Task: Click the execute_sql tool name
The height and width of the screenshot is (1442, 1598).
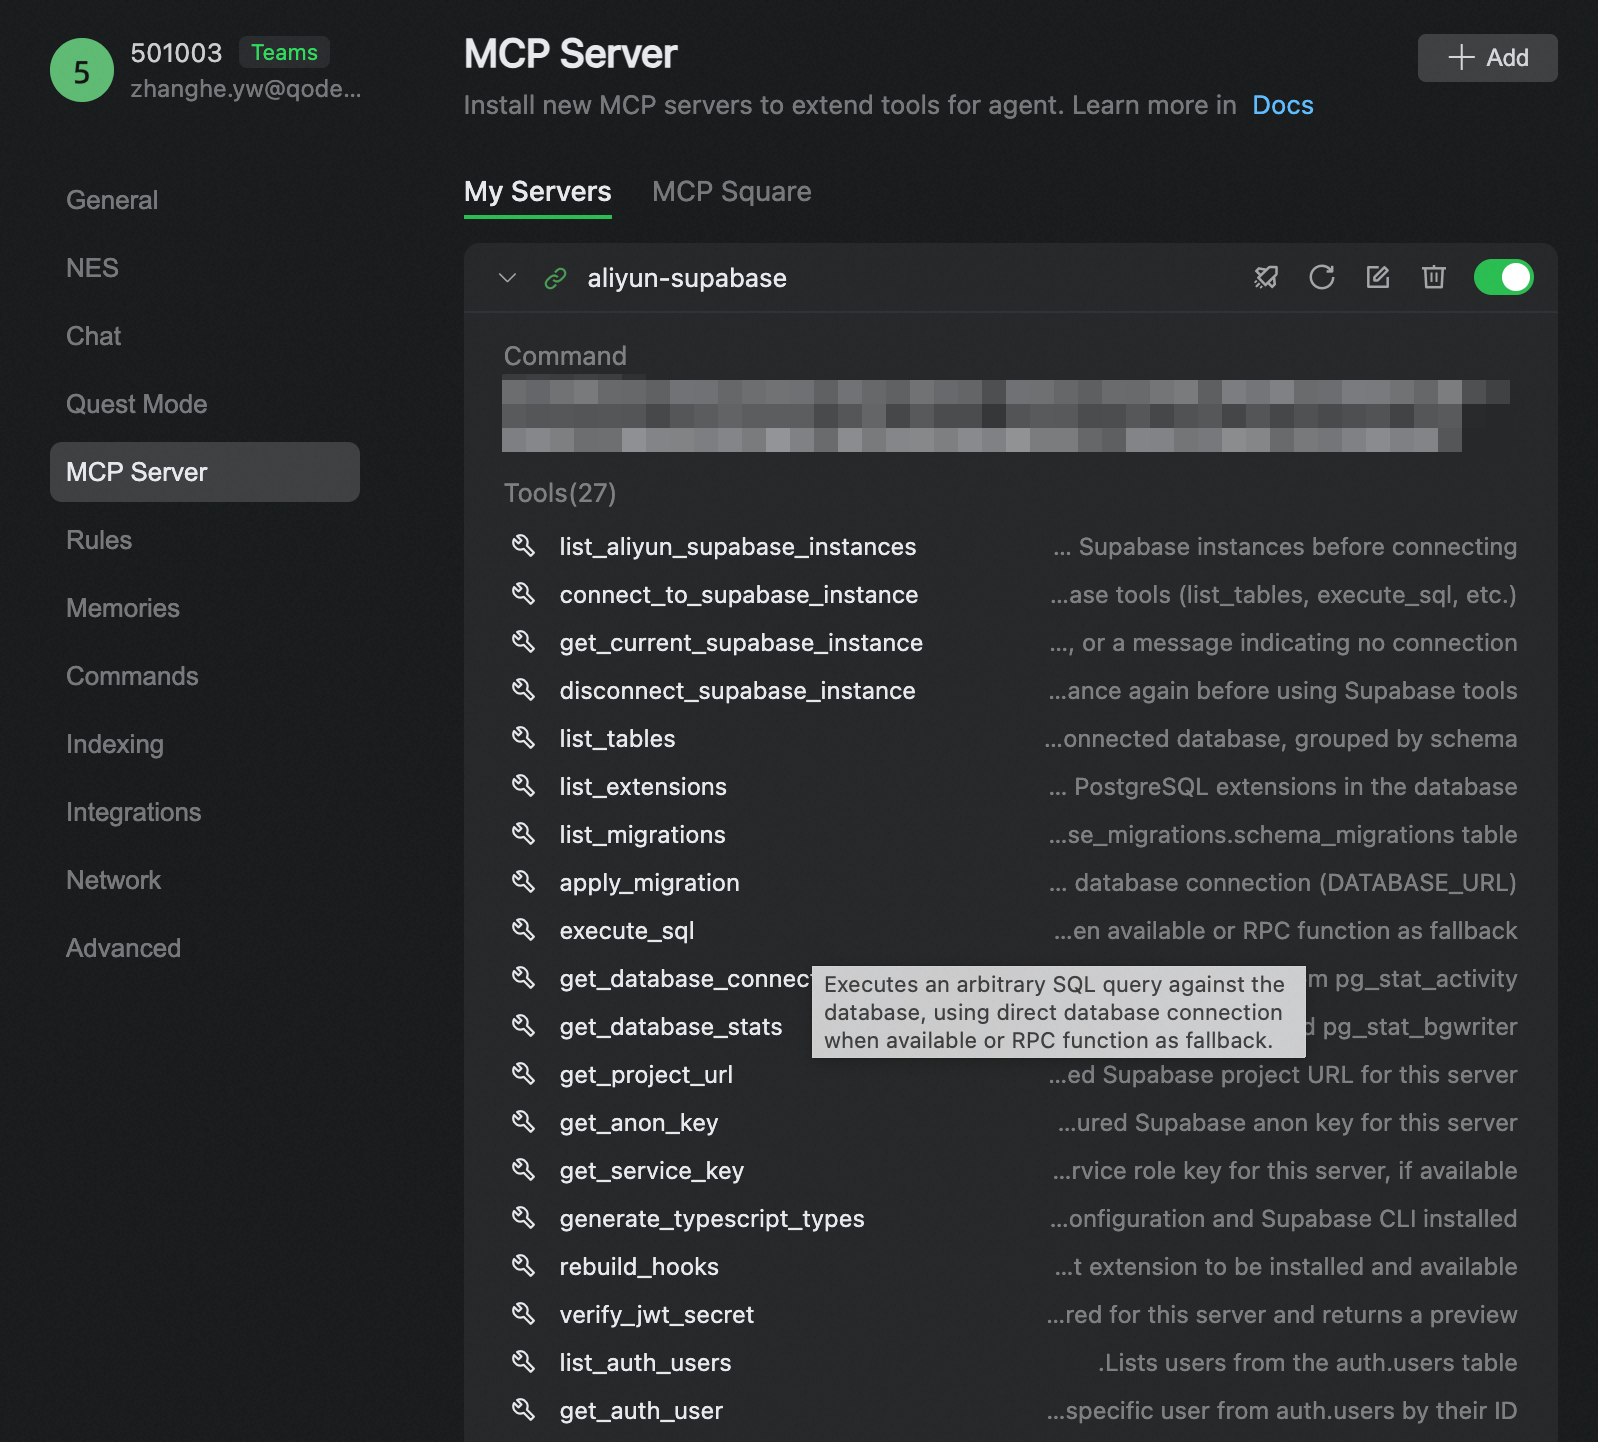Action: [627, 930]
